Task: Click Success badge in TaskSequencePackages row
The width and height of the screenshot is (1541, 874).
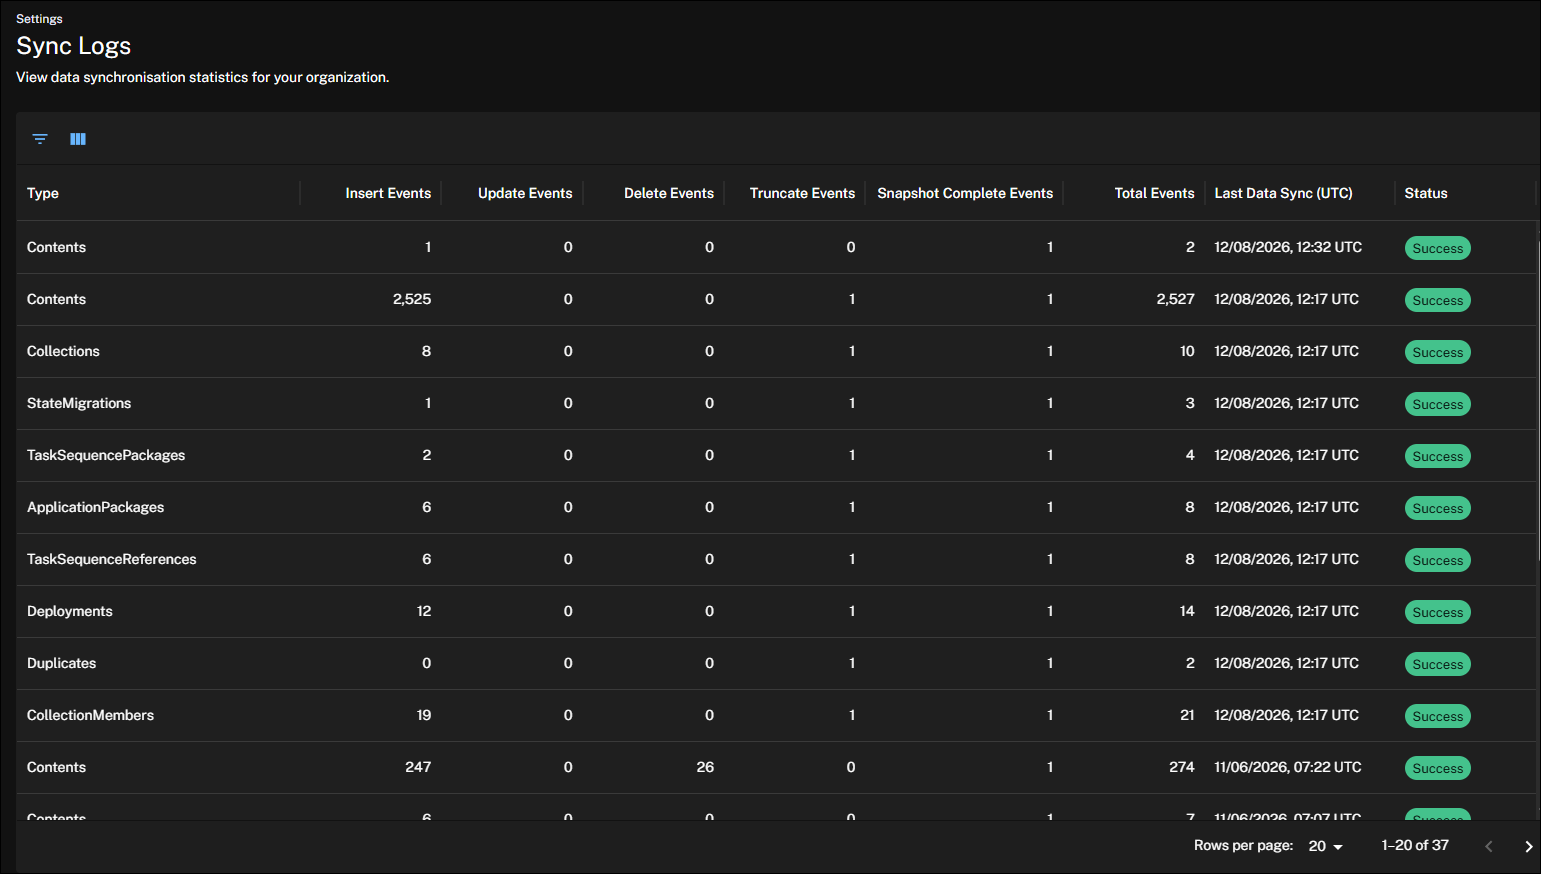Action: (x=1437, y=456)
